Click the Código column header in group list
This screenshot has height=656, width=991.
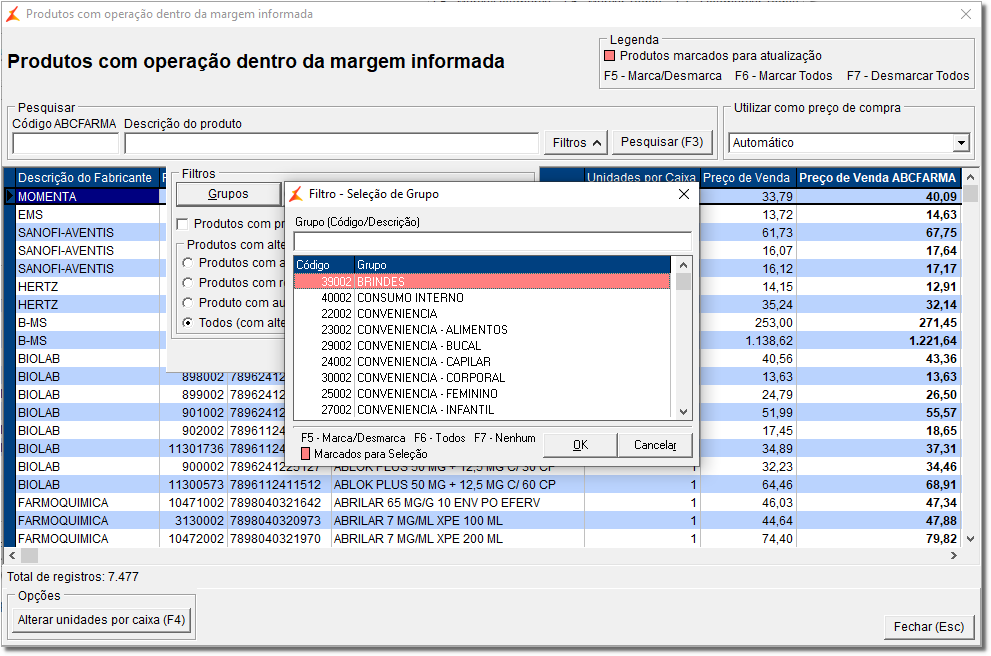324,265
